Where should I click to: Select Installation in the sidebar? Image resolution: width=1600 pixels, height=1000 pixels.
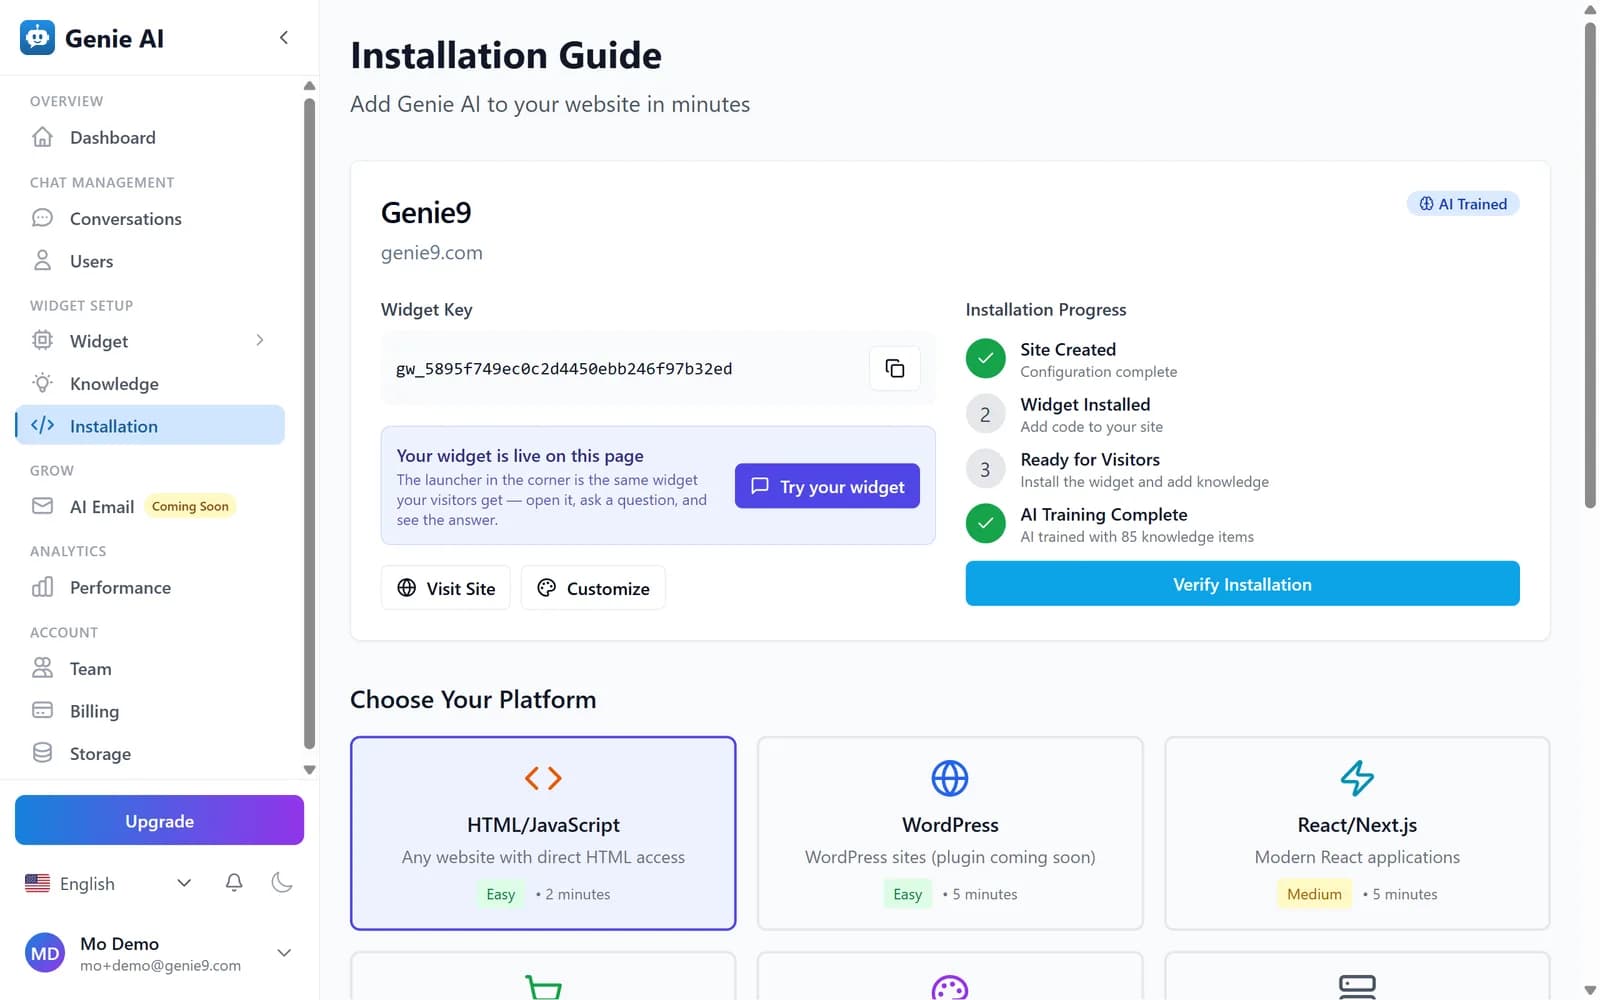150,425
